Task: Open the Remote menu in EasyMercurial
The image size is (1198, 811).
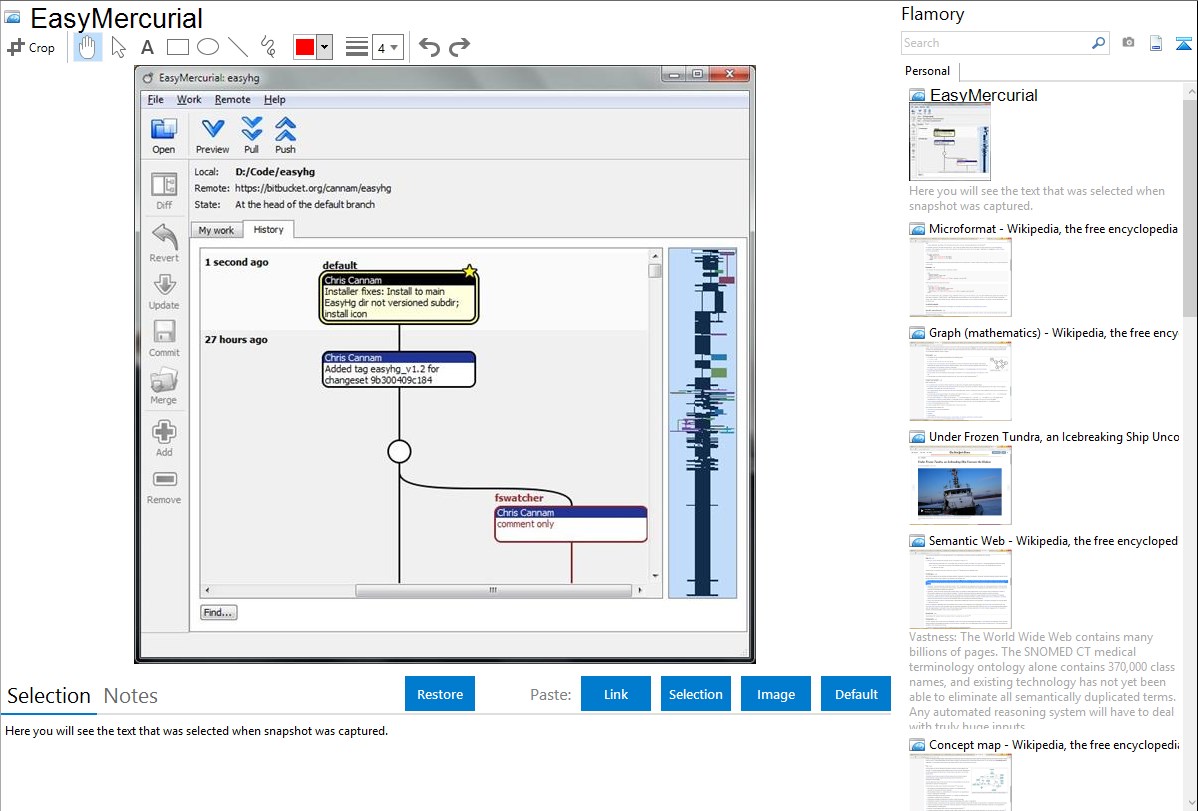Action: [x=232, y=99]
